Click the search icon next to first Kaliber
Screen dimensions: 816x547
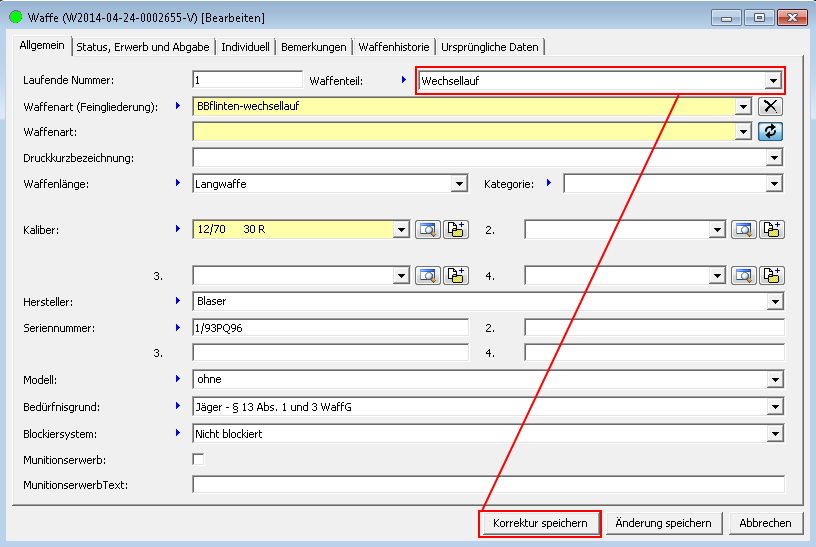click(427, 230)
